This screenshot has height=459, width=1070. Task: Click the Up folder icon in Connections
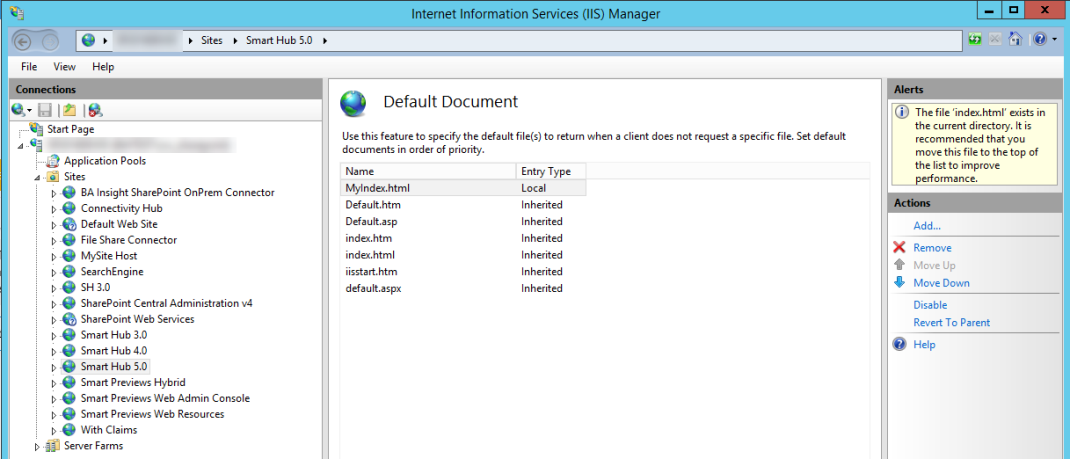(x=69, y=110)
